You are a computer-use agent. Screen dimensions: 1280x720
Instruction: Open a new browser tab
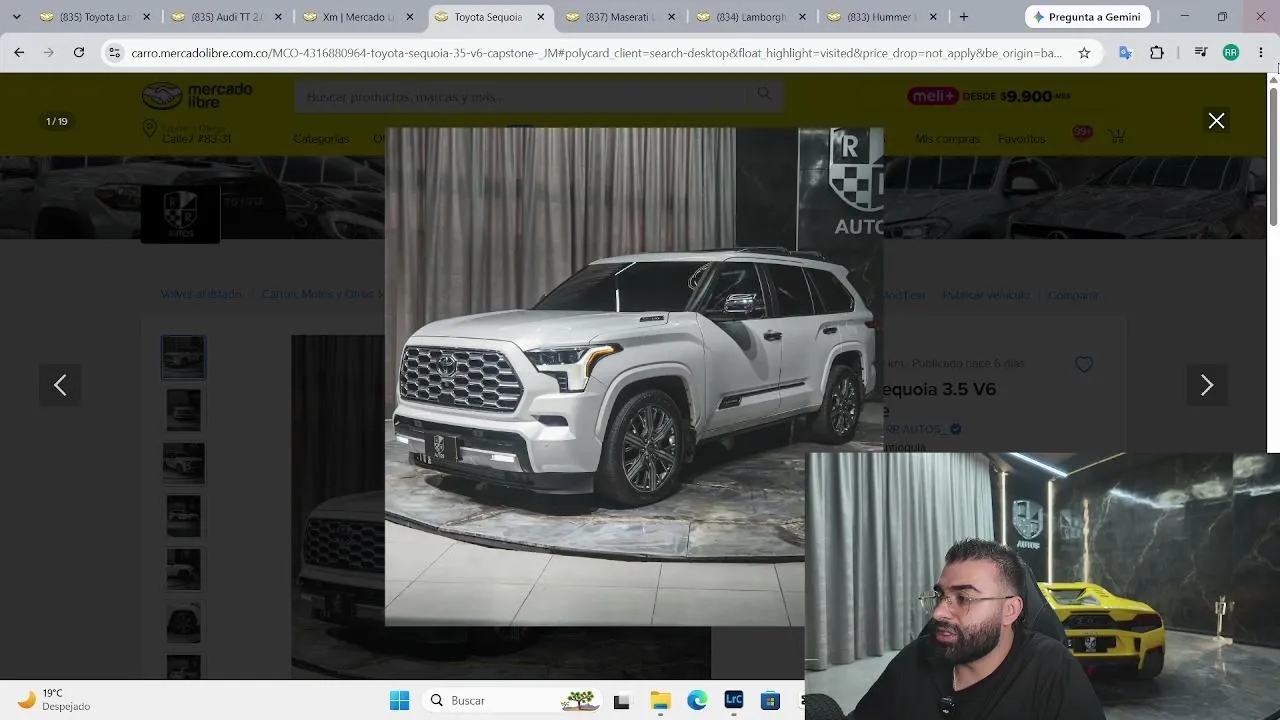[964, 17]
